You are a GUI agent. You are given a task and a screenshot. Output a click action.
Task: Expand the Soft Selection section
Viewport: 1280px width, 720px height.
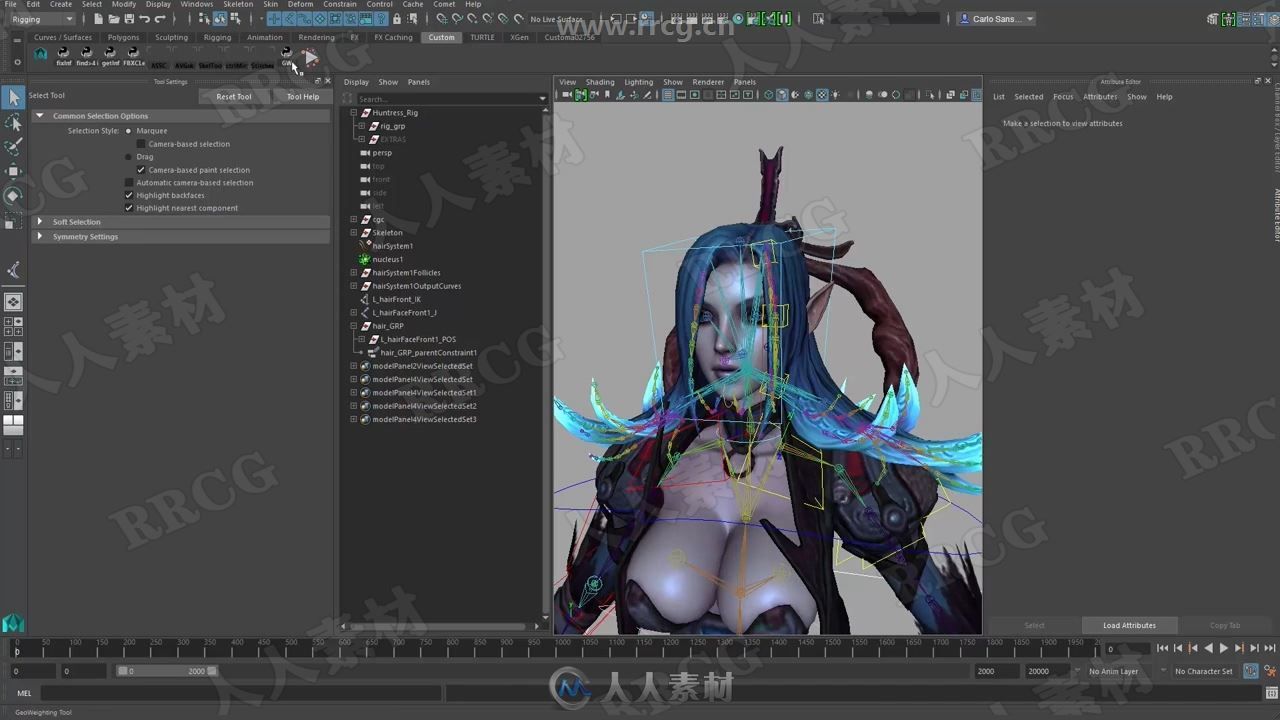[x=40, y=222]
